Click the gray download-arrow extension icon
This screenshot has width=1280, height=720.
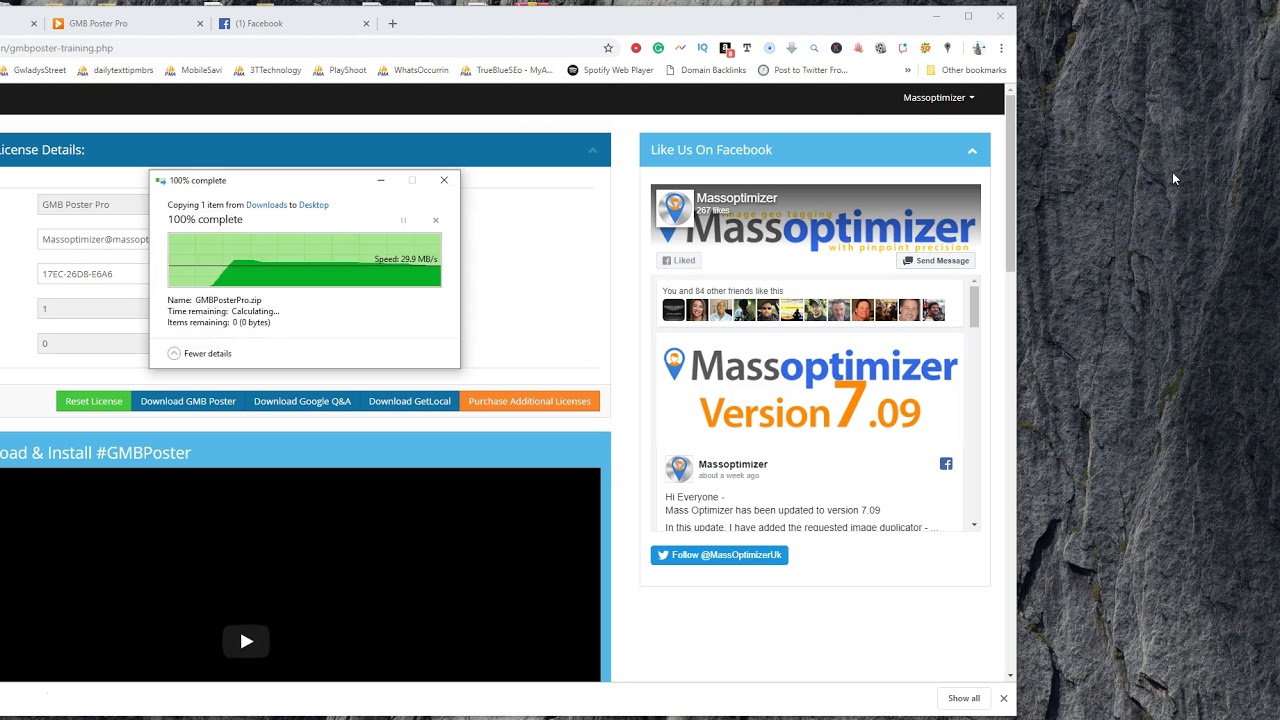(x=792, y=48)
